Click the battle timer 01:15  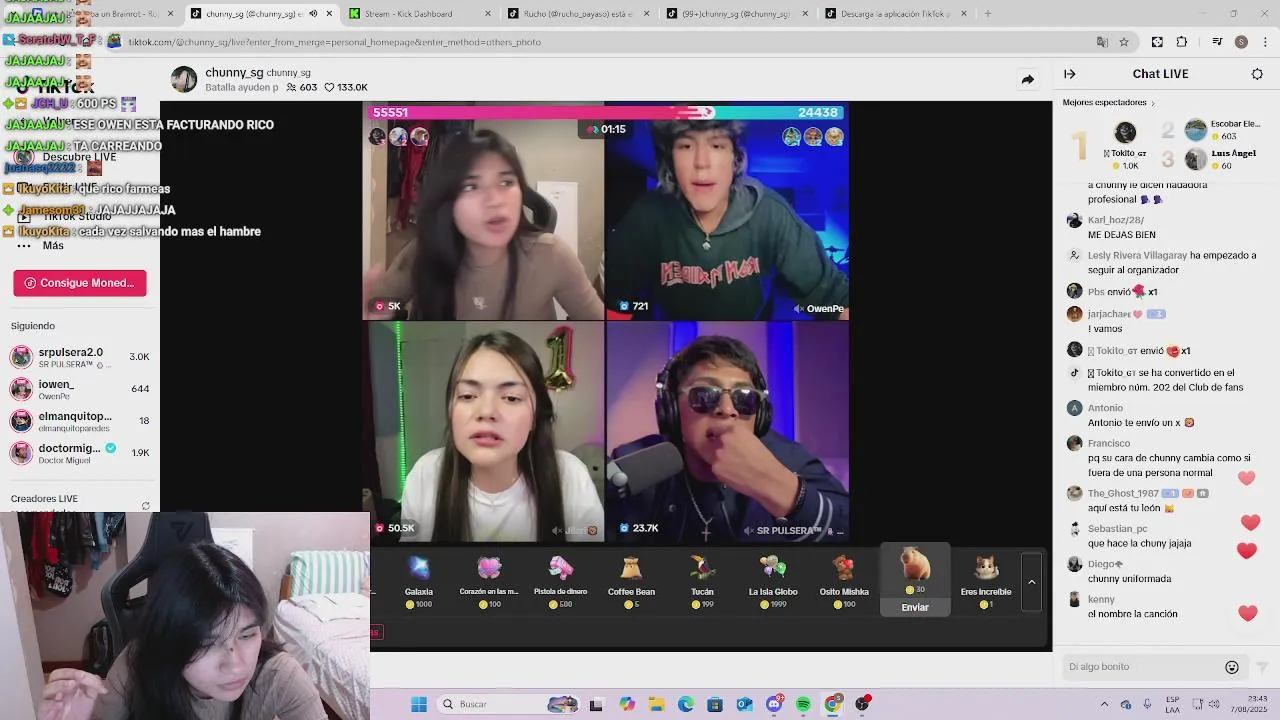607,129
